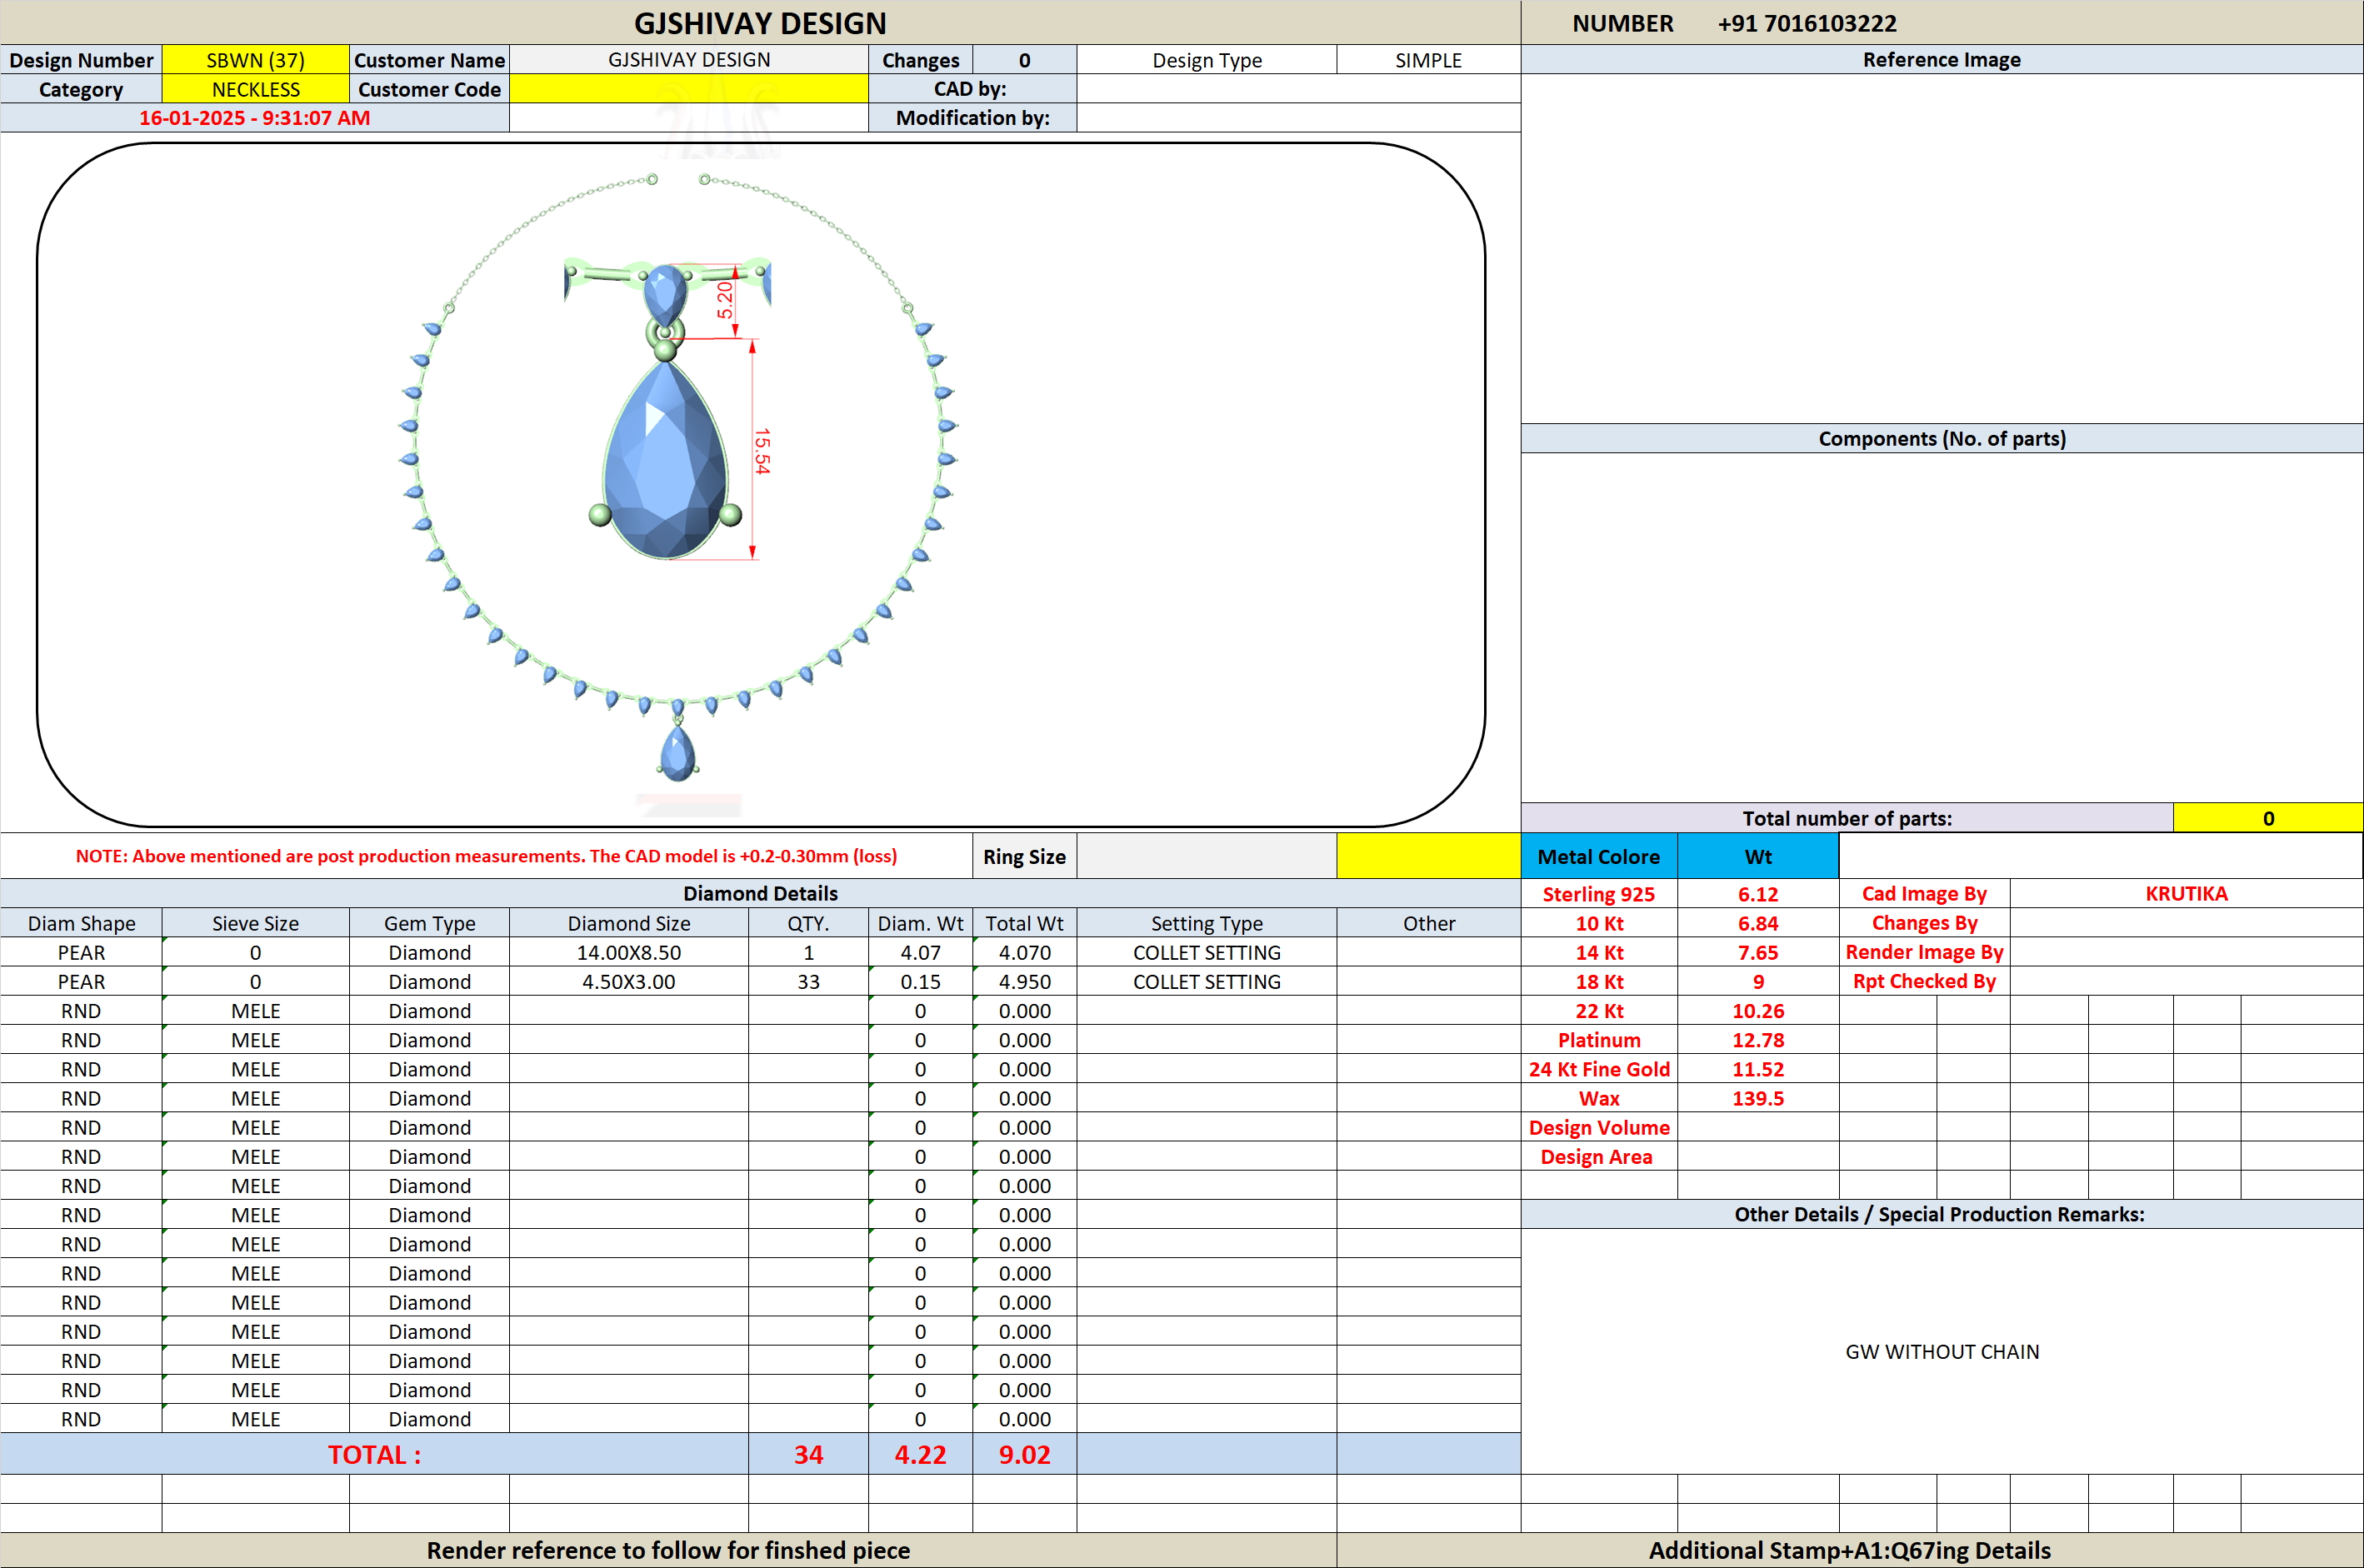
Task: Click the GW WITHOUT CHAIN remark
Action: click(x=1941, y=1351)
